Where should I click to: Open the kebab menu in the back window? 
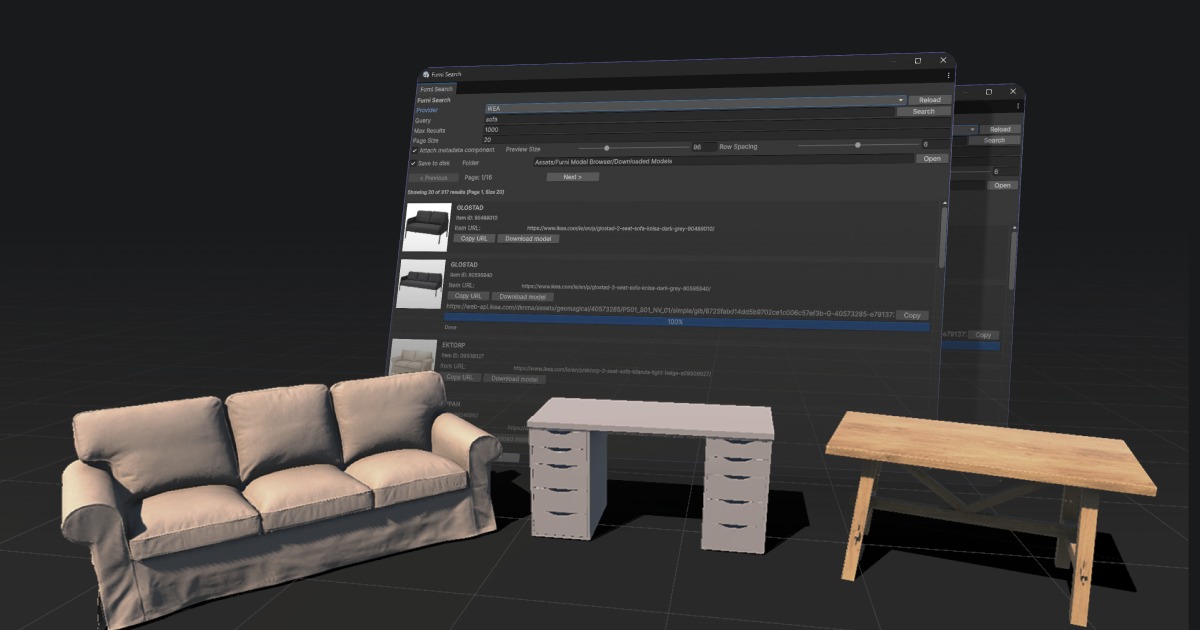coord(1018,106)
